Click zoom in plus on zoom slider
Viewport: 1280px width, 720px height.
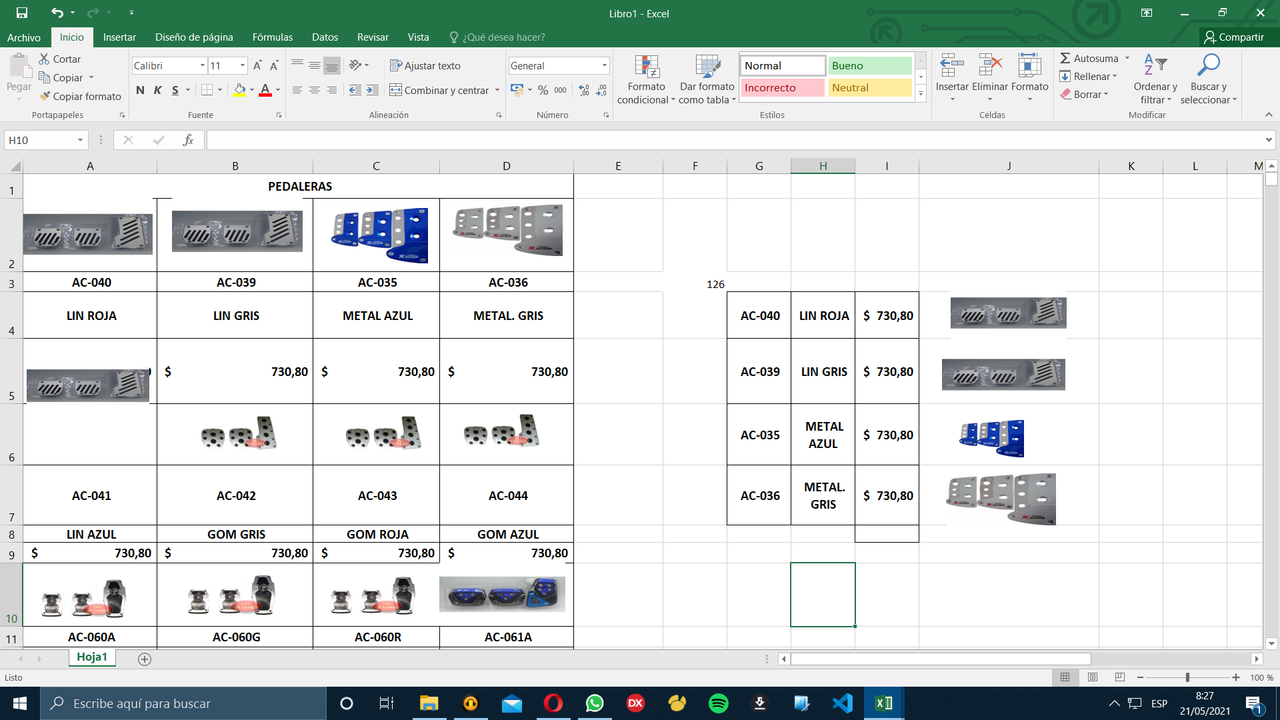click(x=1237, y=677)
